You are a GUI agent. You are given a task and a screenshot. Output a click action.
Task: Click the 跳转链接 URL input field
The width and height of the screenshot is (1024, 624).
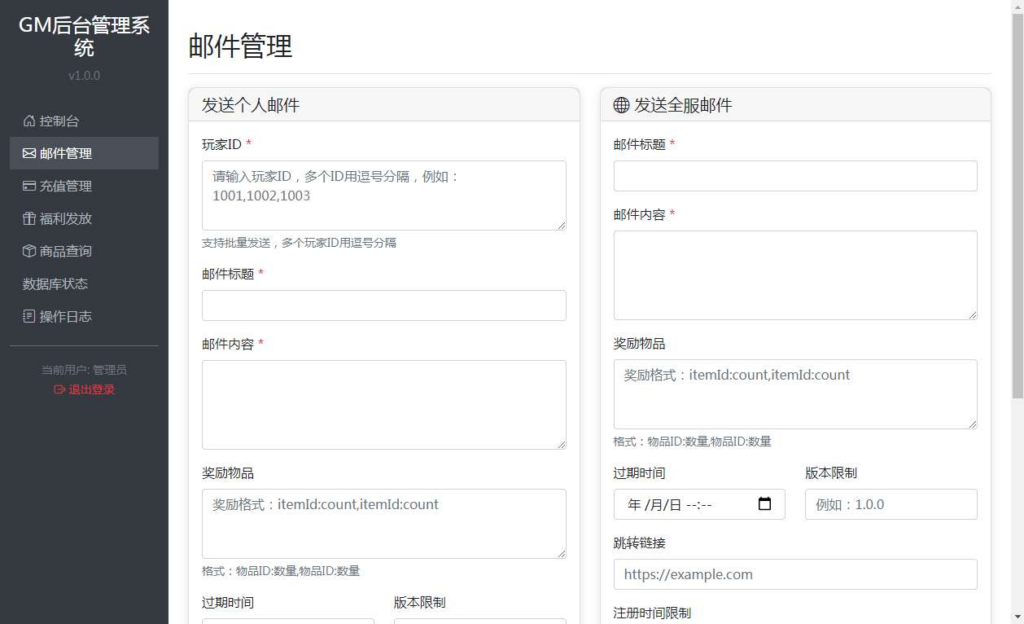click(x=794, y=574)
